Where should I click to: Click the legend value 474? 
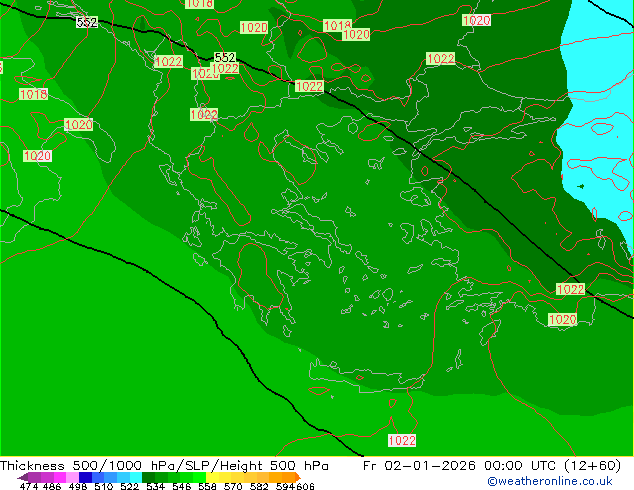[29, 486]
